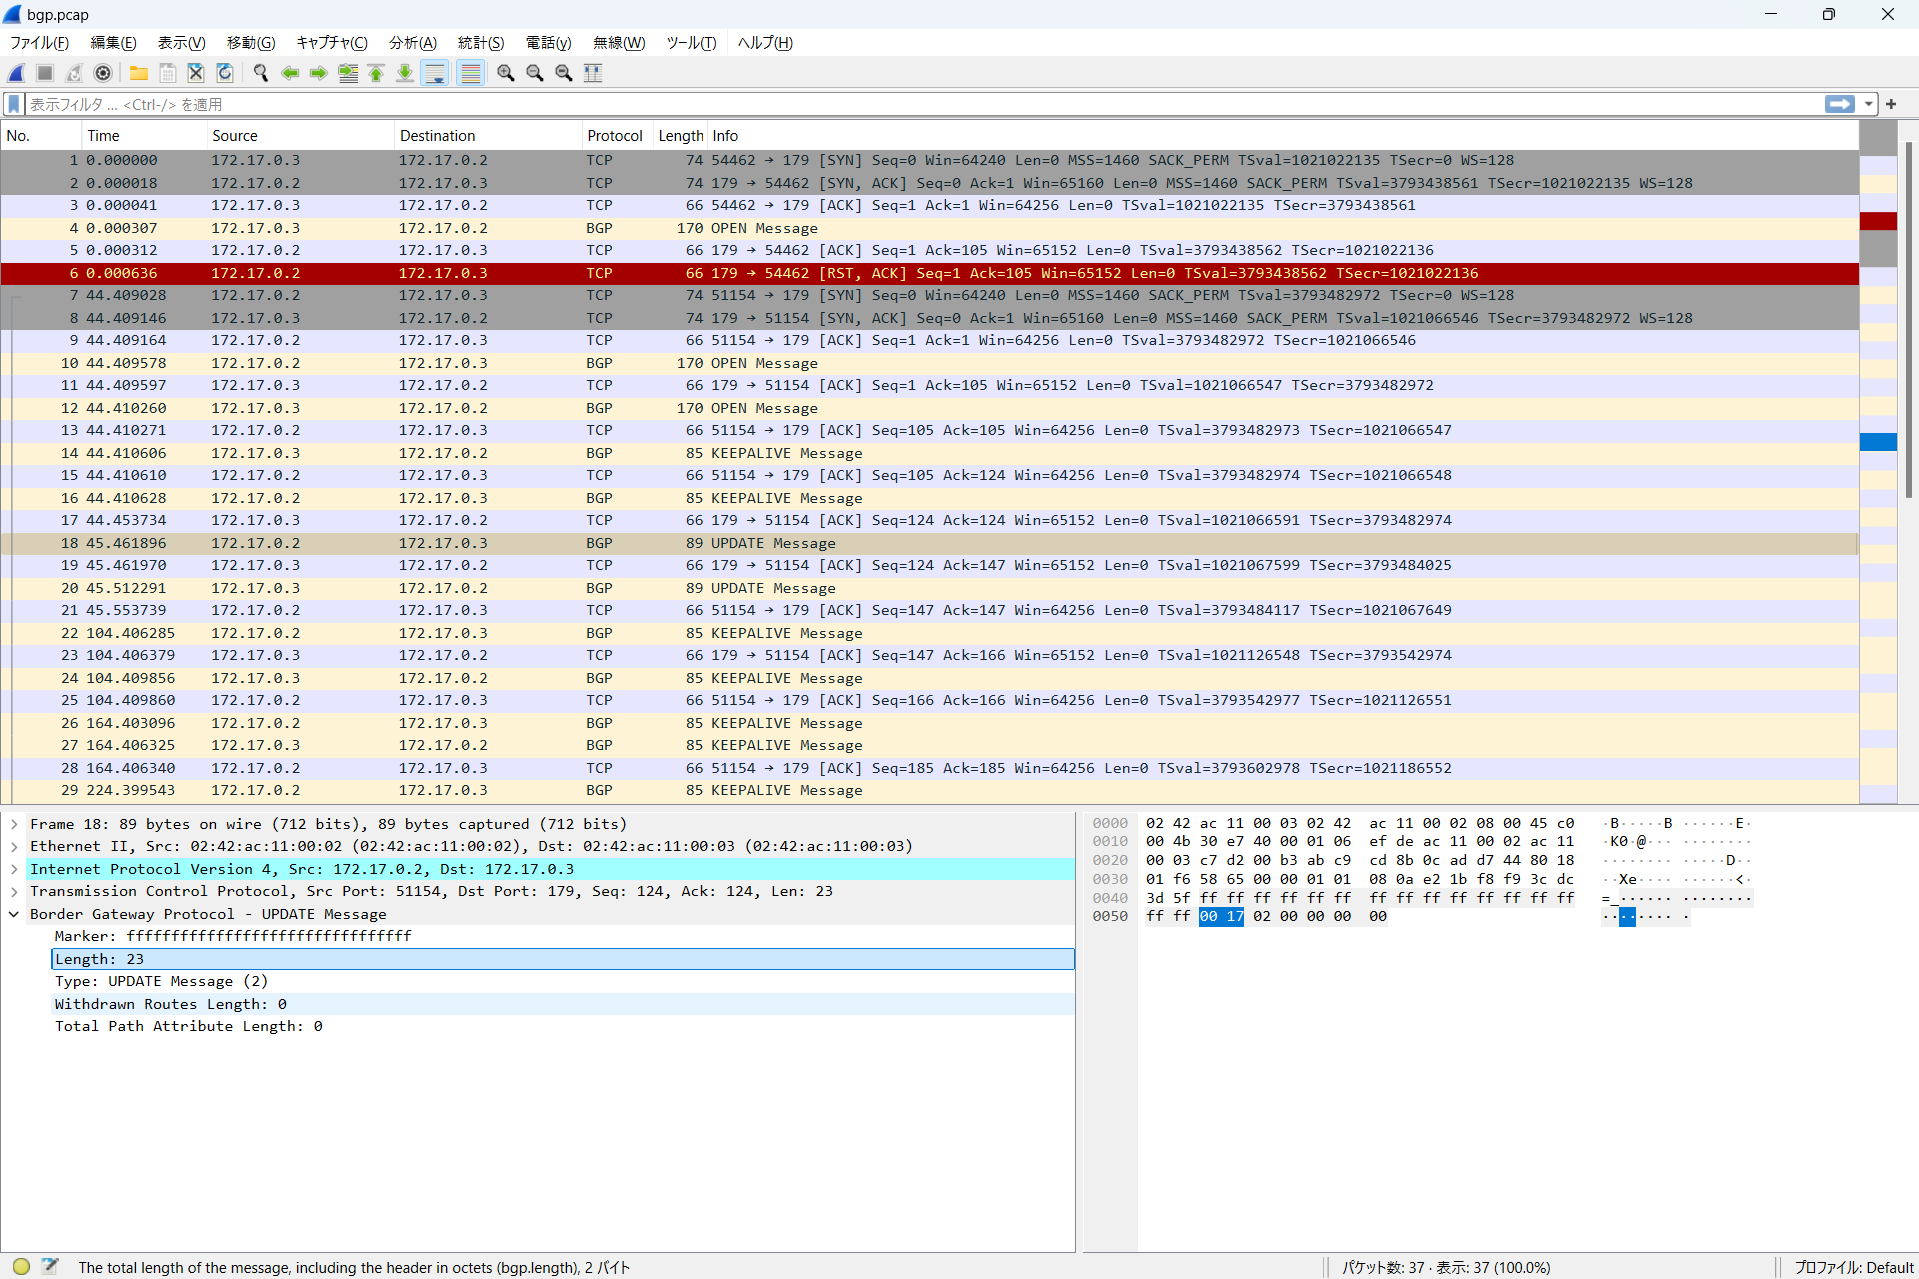Expand the Frame 18 details
Viewport: 1919px width, 1279px height.
[15, 824]
